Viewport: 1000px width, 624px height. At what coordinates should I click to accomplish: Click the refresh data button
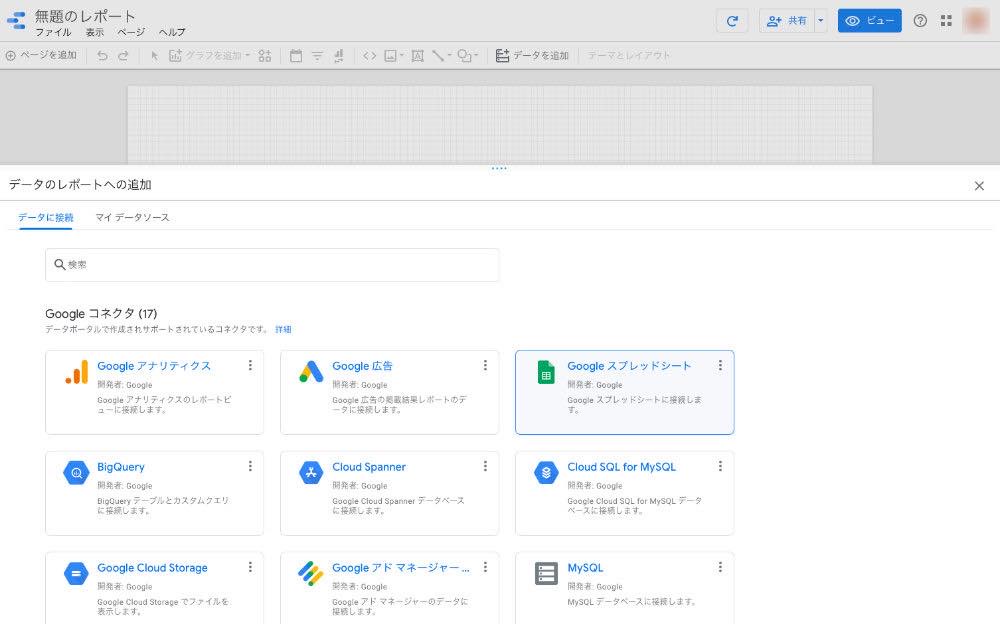click(732, 21)
